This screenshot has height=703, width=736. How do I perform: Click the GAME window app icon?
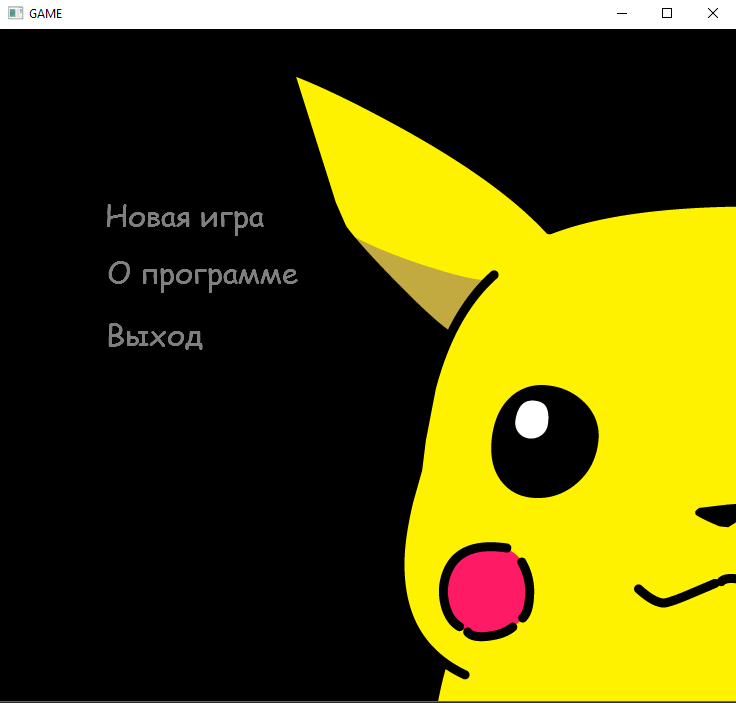(x=15, y=13)
